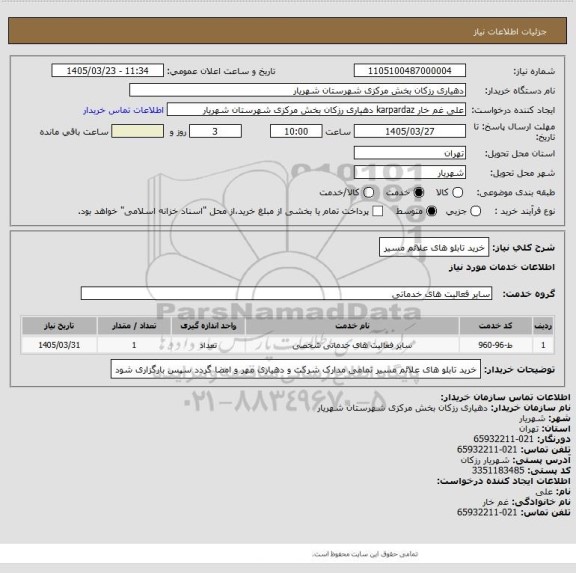Click the تاریخ نیاز column header
The width and height of the screenshot is (576, 573).
pyautogui.click(x=59, y=326)
